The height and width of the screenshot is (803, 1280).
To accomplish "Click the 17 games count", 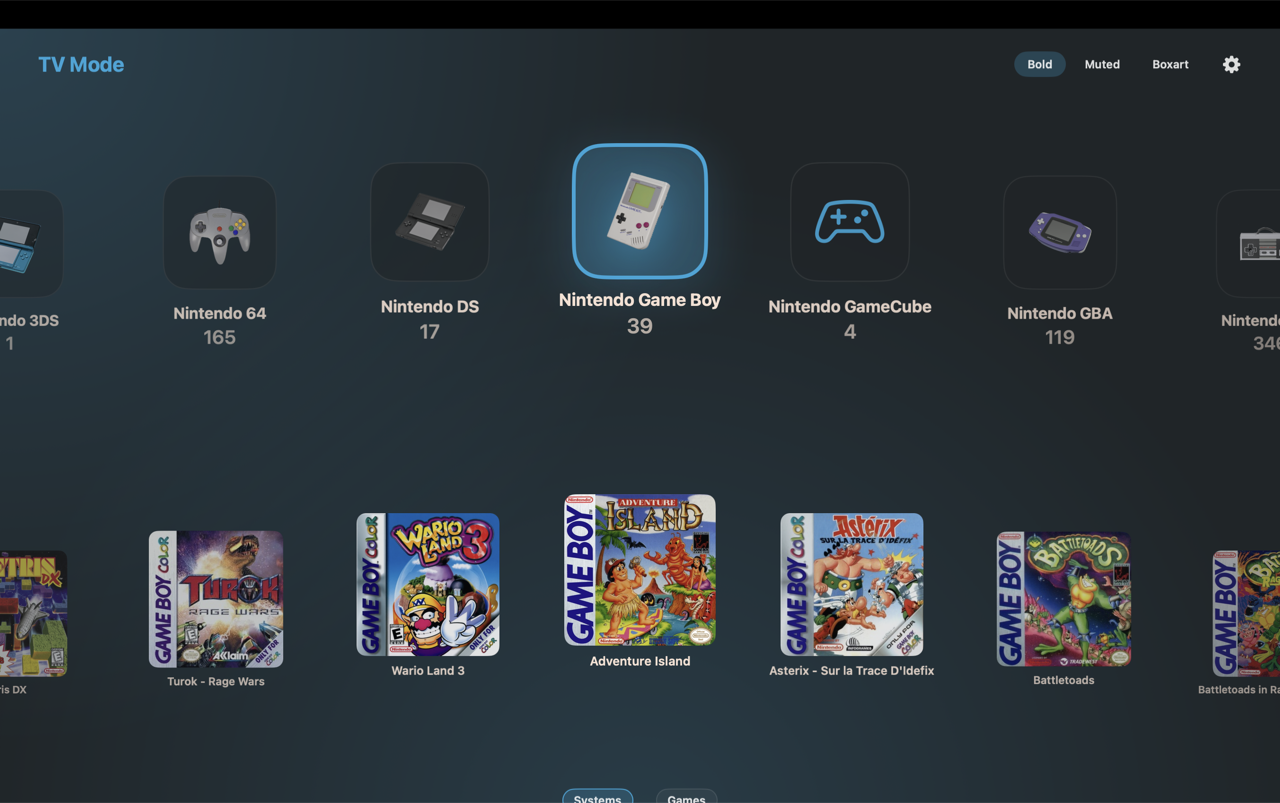I will tap(430, 332).
